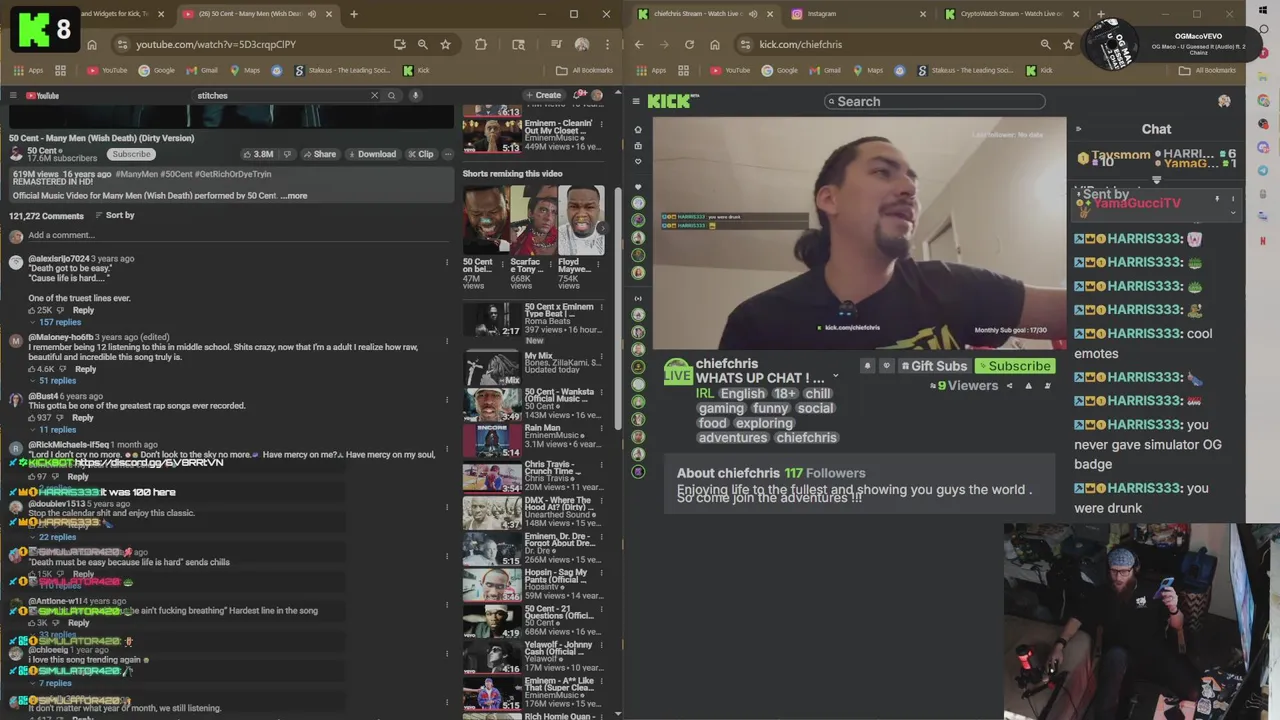Focus the Kick Search field
Image resolution: width=1280 pixels, height=720 pixels.
[935, 101]
